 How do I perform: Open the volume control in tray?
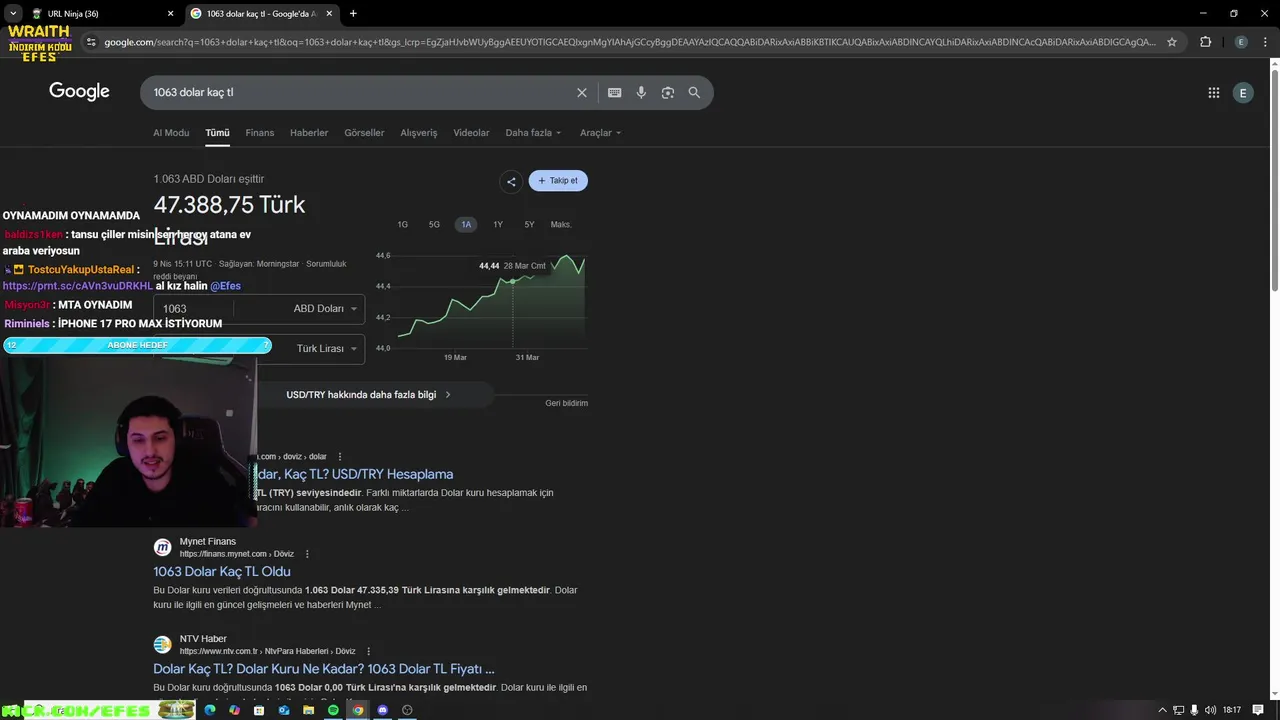pyautogui.click(x=1211, y=710)
